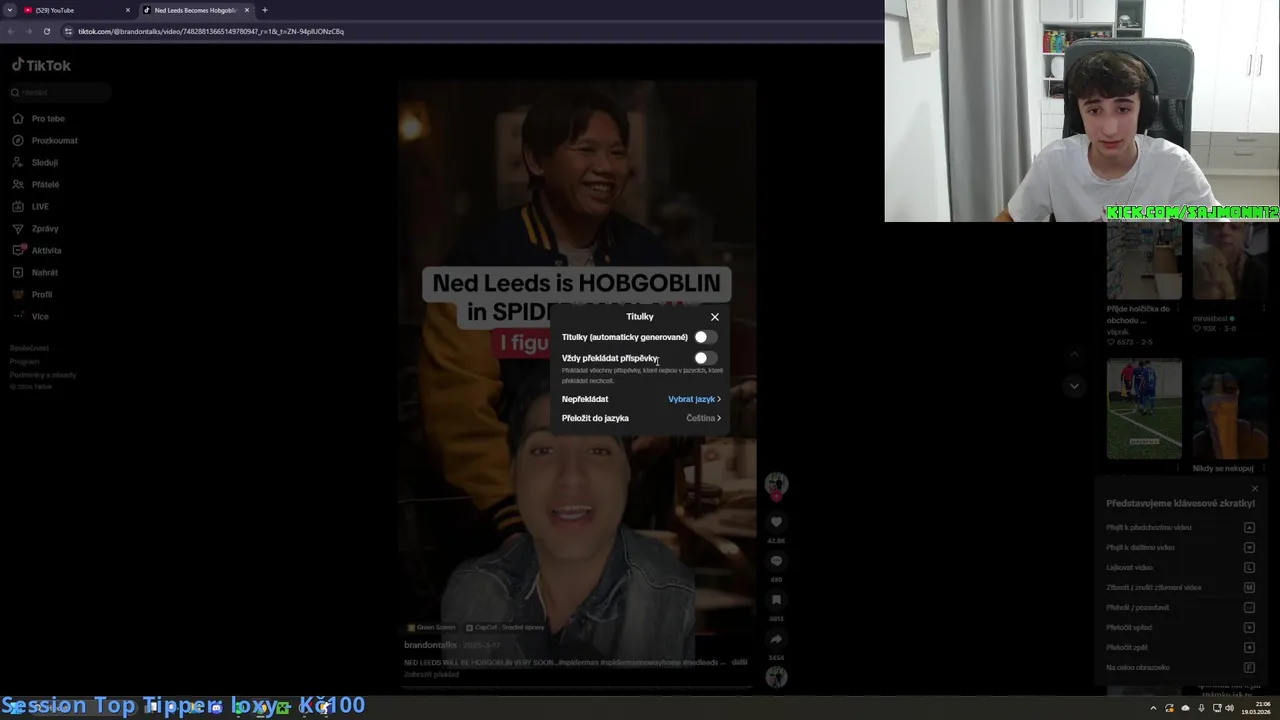Viewport: 1280px width, 720px height.
Task: Open a new browser tab
Action: (x=265, y=10)
